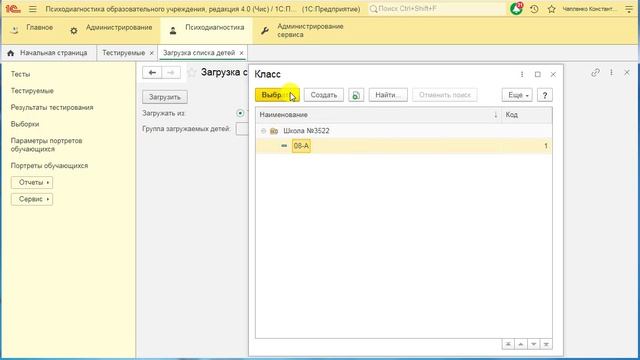Move up one row arrow
Viewport: 640px width, 360px height.
click(x=521, y=344)
